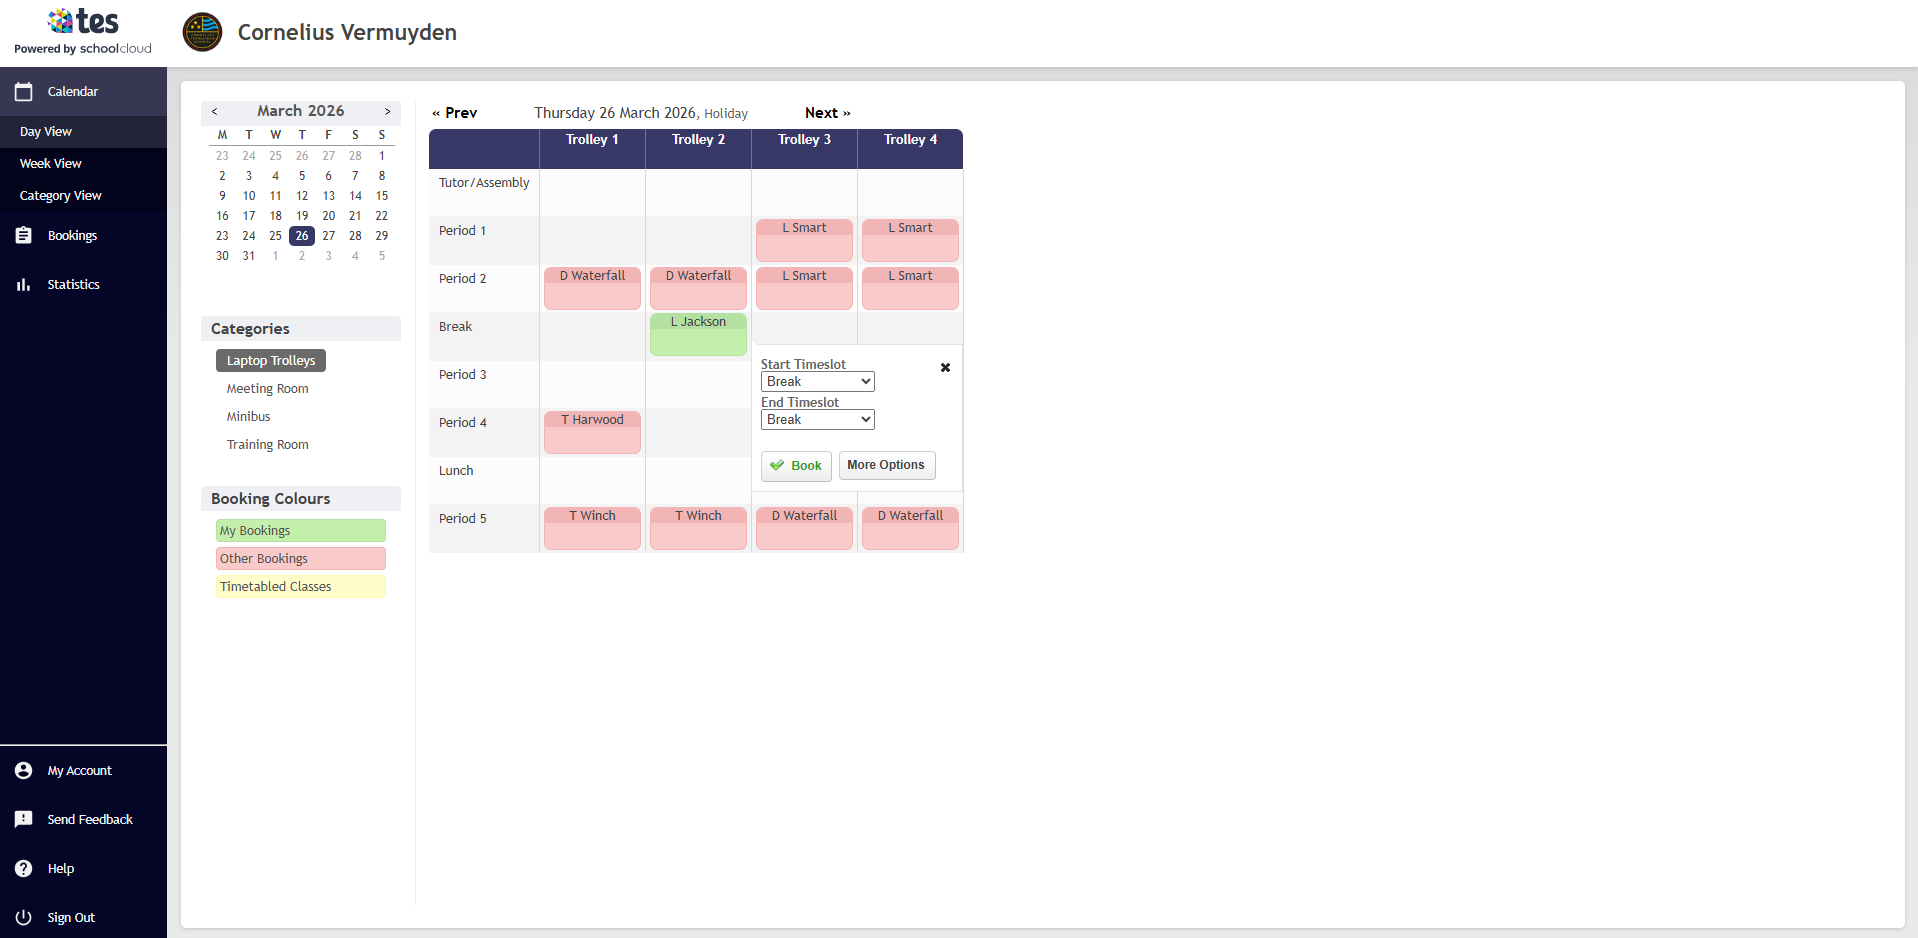Expand the Start Timeslot dropdown
Viewport: 1918px width, 938px height.
818,382
